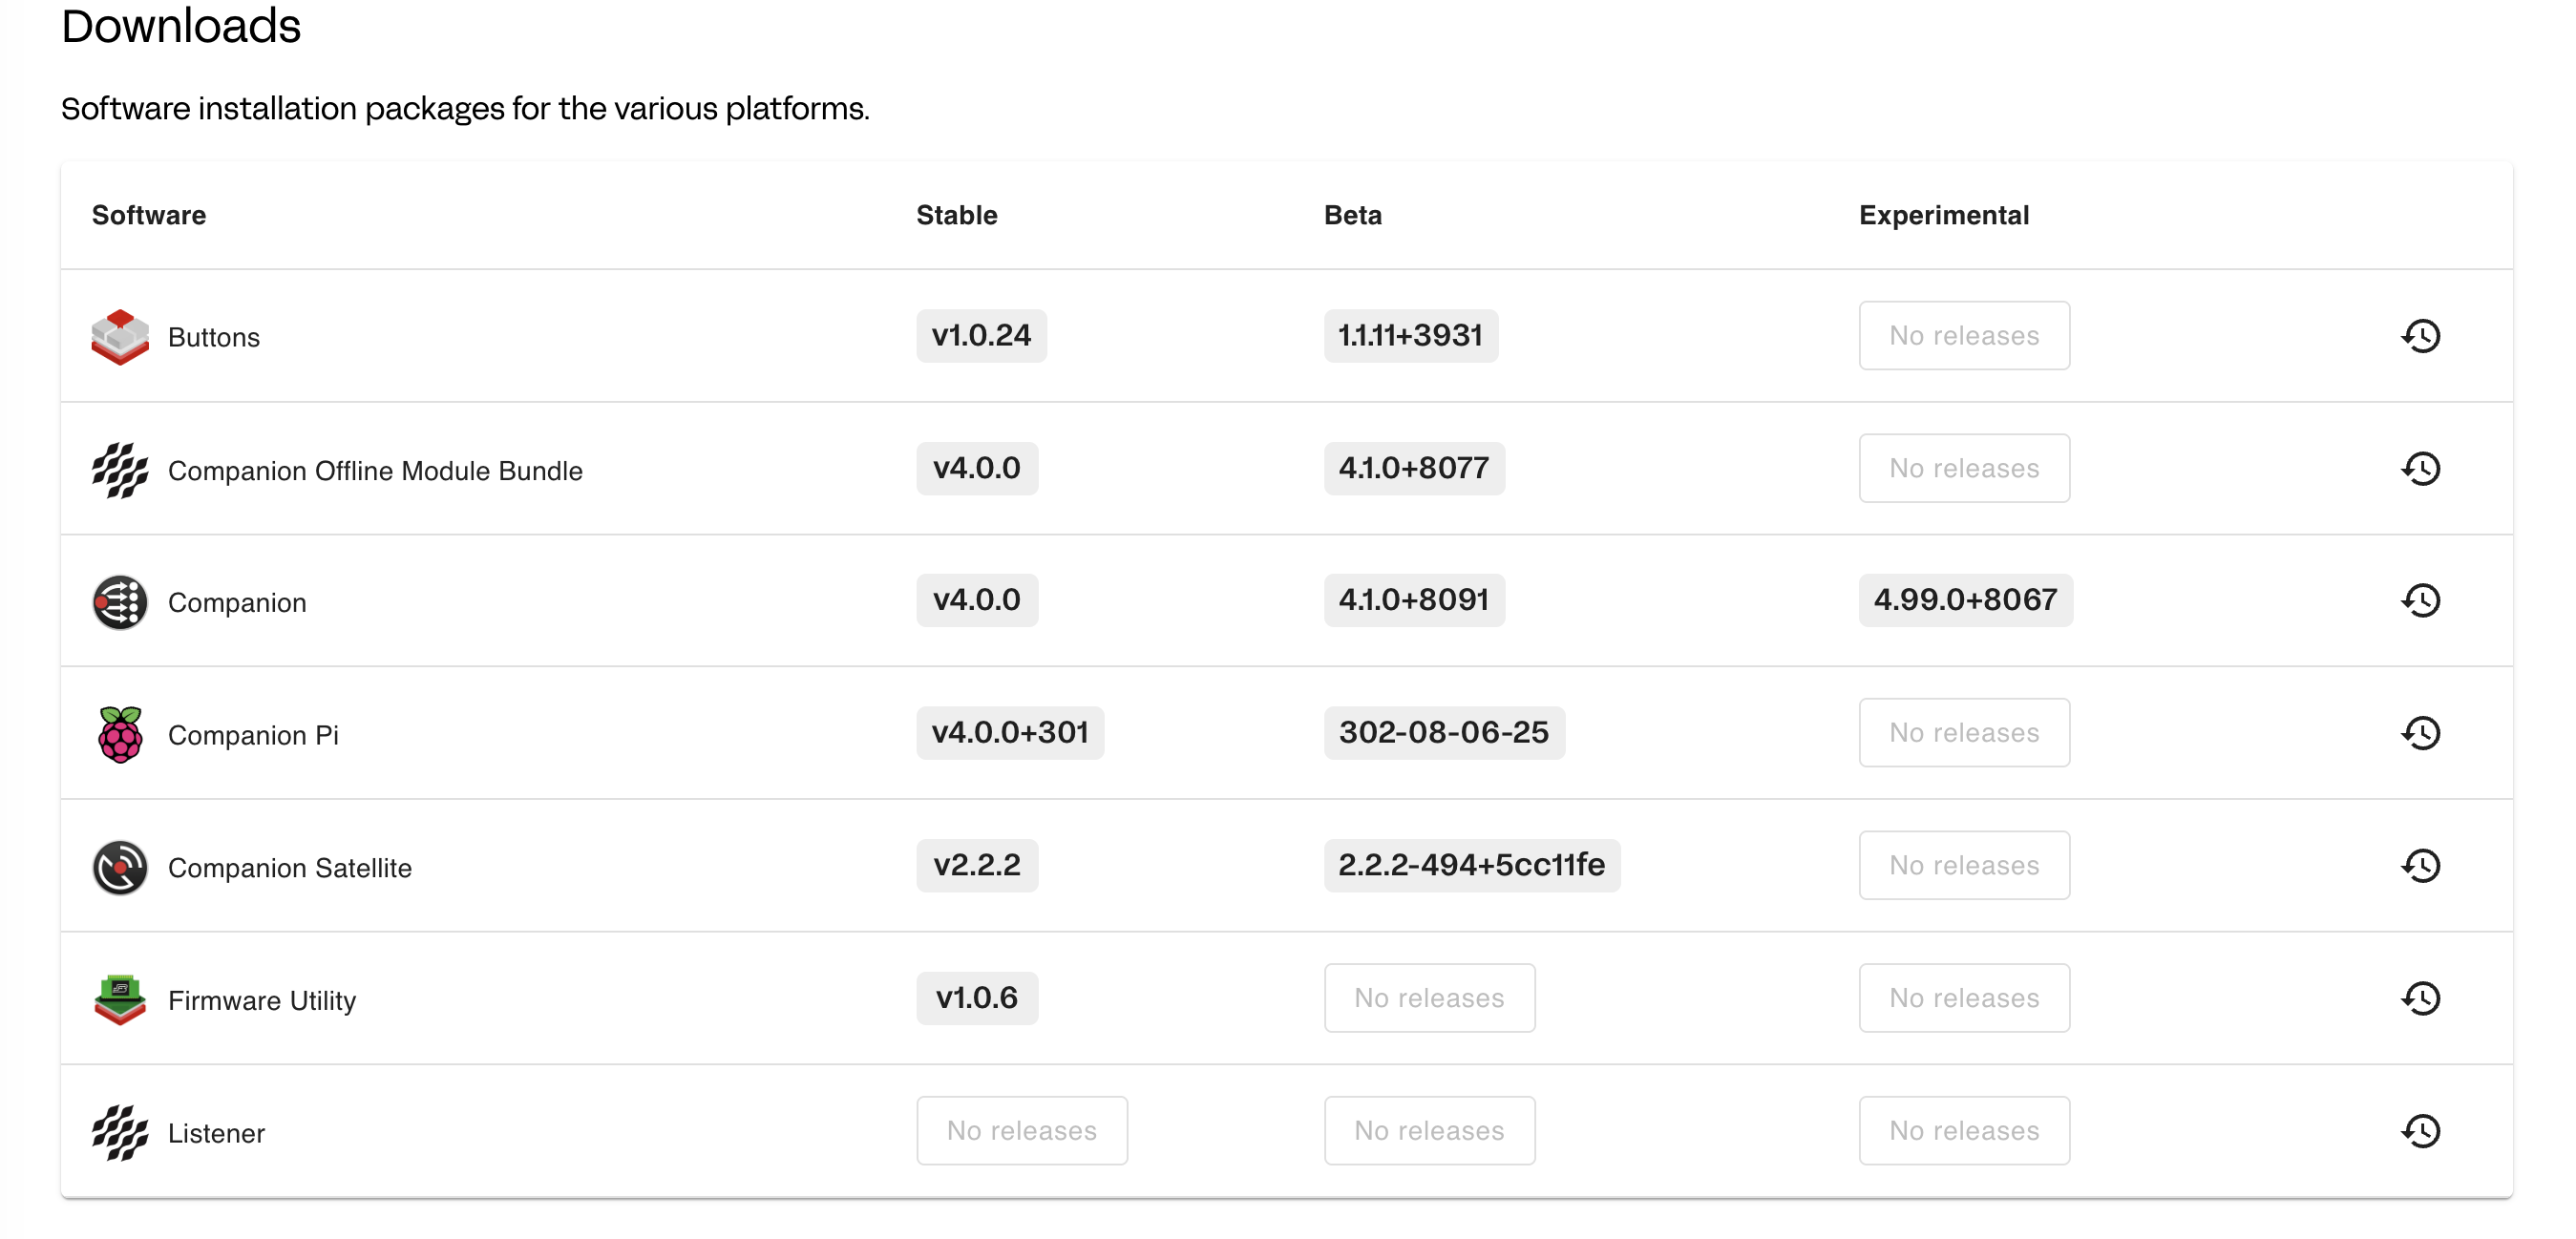Click the Firmware Utility name
This screenshot has height=1239, width=2576.
point(262,1001)
